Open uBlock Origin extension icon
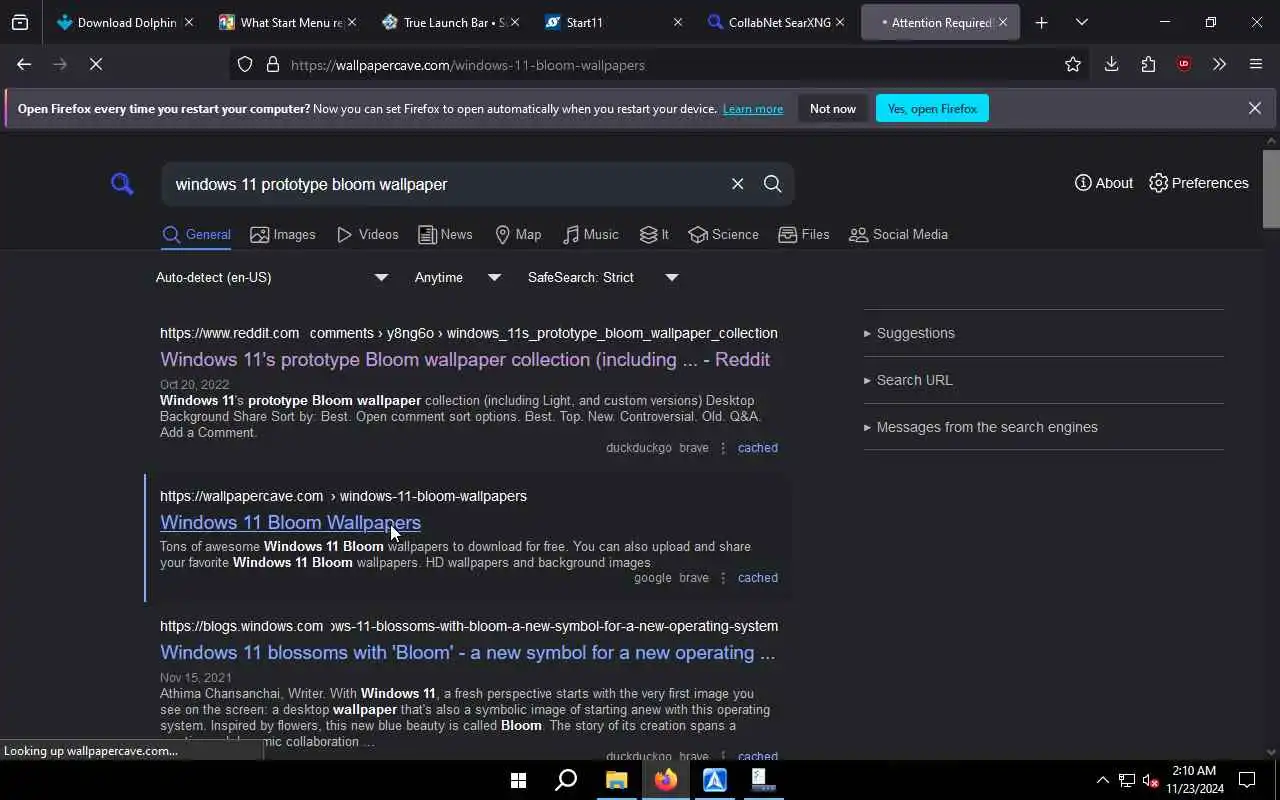The height and width of the screenshot is (800, 1280). pos(1184,64)
